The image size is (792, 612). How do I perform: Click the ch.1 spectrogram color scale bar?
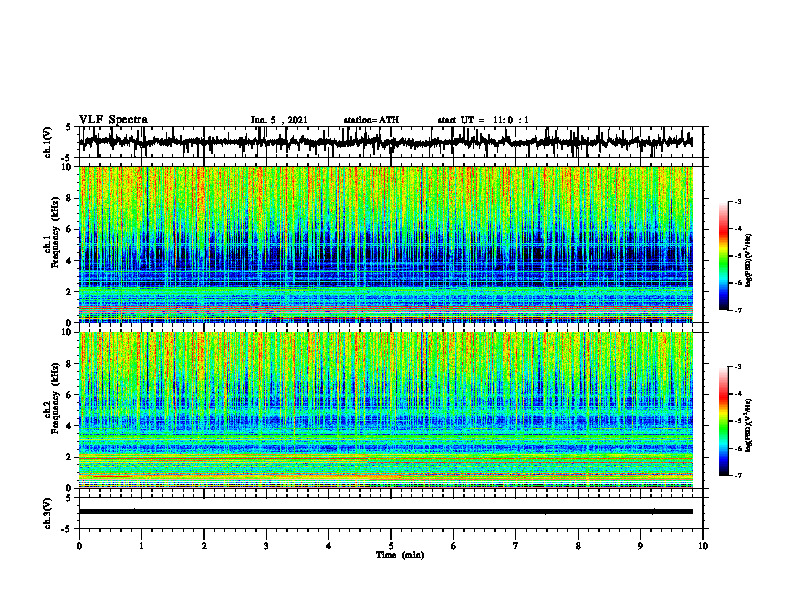[x=724, y=256]
